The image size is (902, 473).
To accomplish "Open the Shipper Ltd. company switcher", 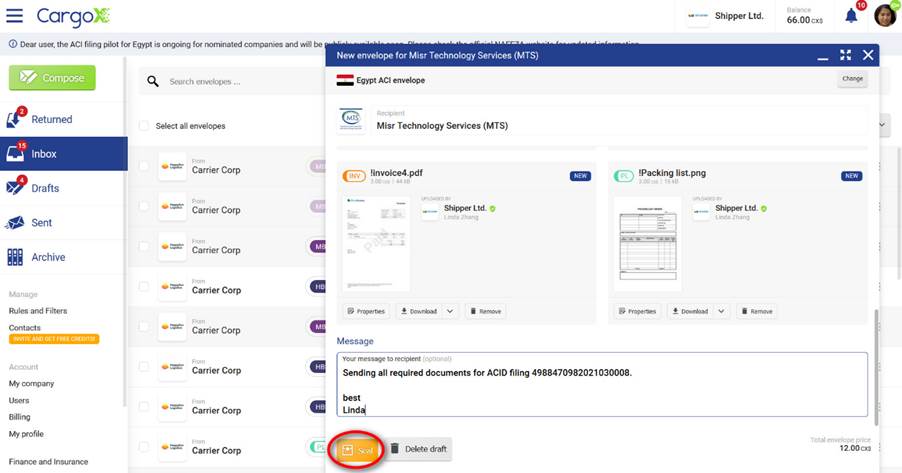I will coord(726,16).
